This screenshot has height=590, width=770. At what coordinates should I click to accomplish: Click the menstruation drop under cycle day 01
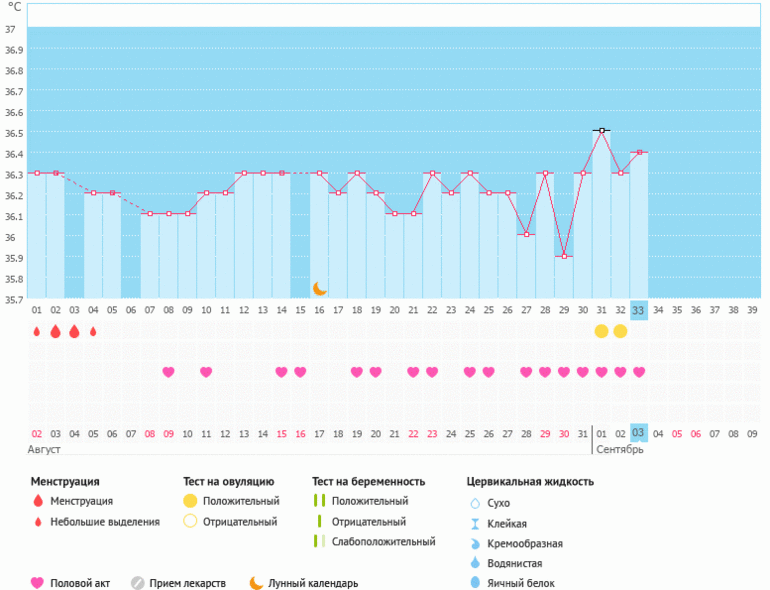37,331
